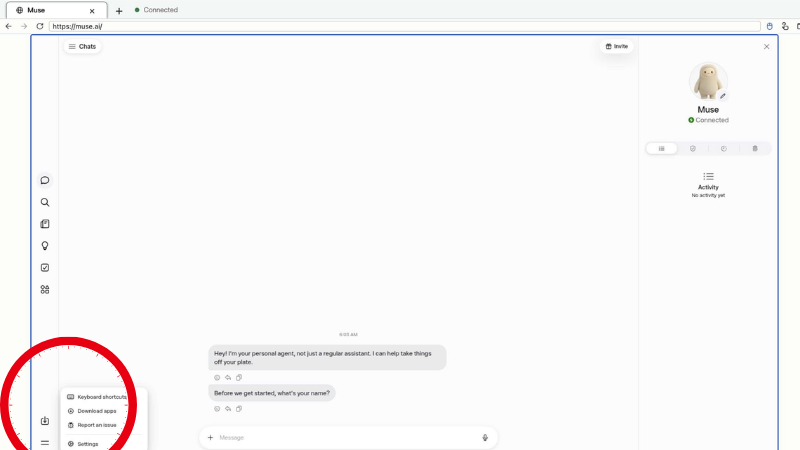800x450 pixels.
Task: Copy the 'what's your name?' message
Action: (x=239, y=409)
